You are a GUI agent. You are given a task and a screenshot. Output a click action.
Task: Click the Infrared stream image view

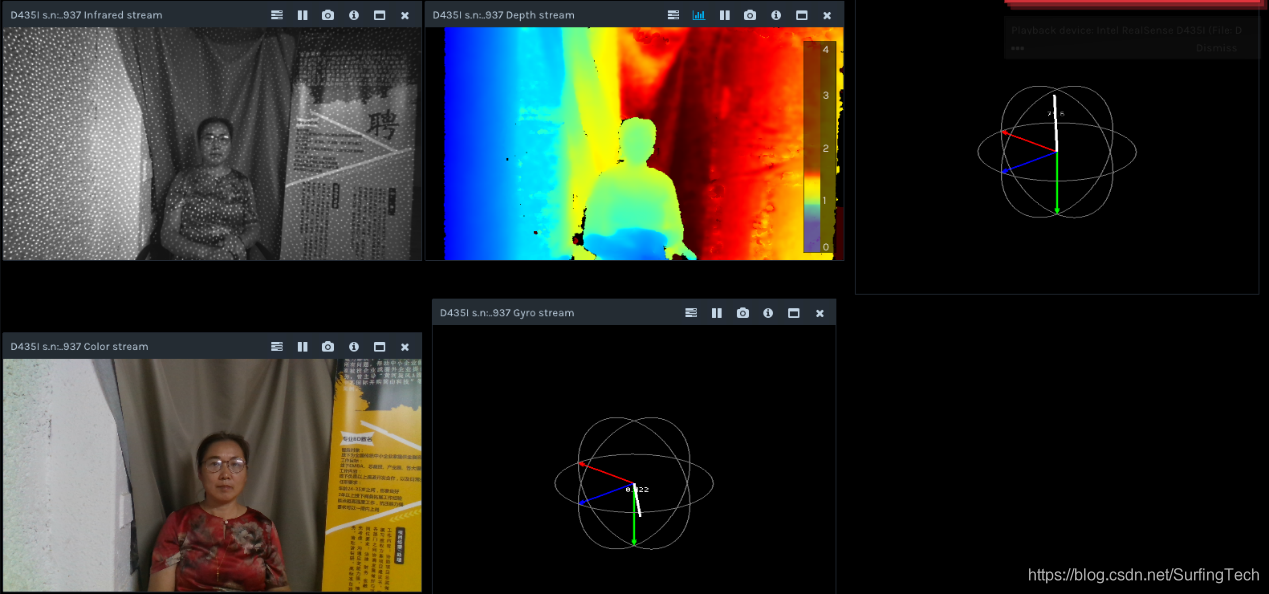click(212, 144)
